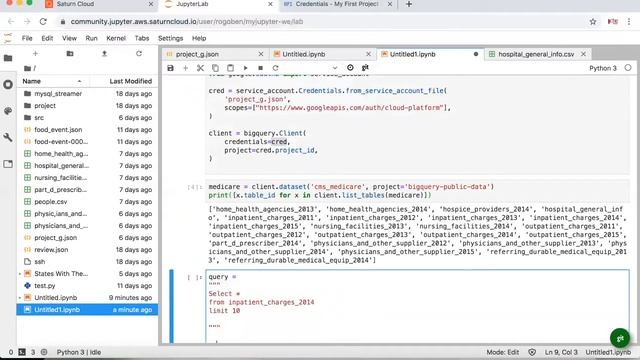Switch to the Credentials browser tab

pos(337,4)
